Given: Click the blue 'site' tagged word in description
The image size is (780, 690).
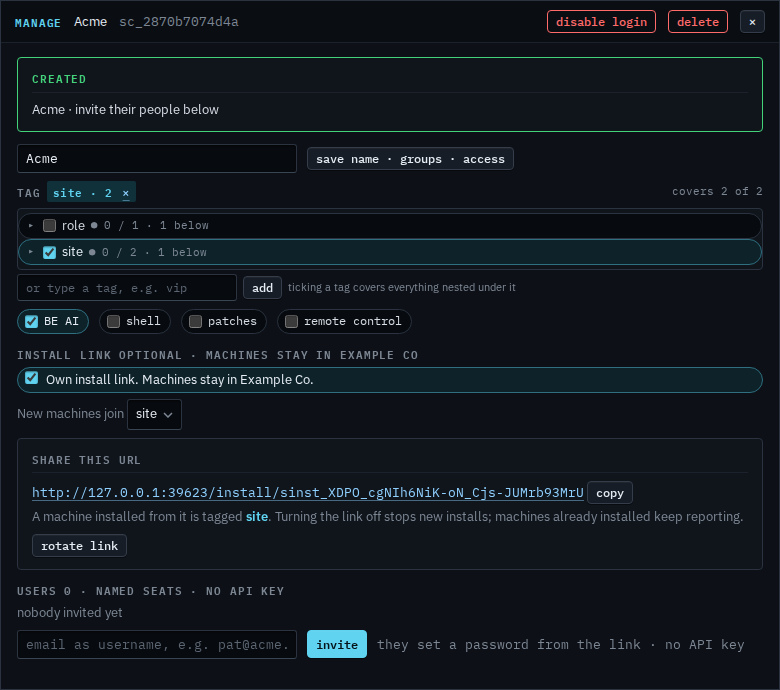Looking at the screenshot, I should 257,516.
